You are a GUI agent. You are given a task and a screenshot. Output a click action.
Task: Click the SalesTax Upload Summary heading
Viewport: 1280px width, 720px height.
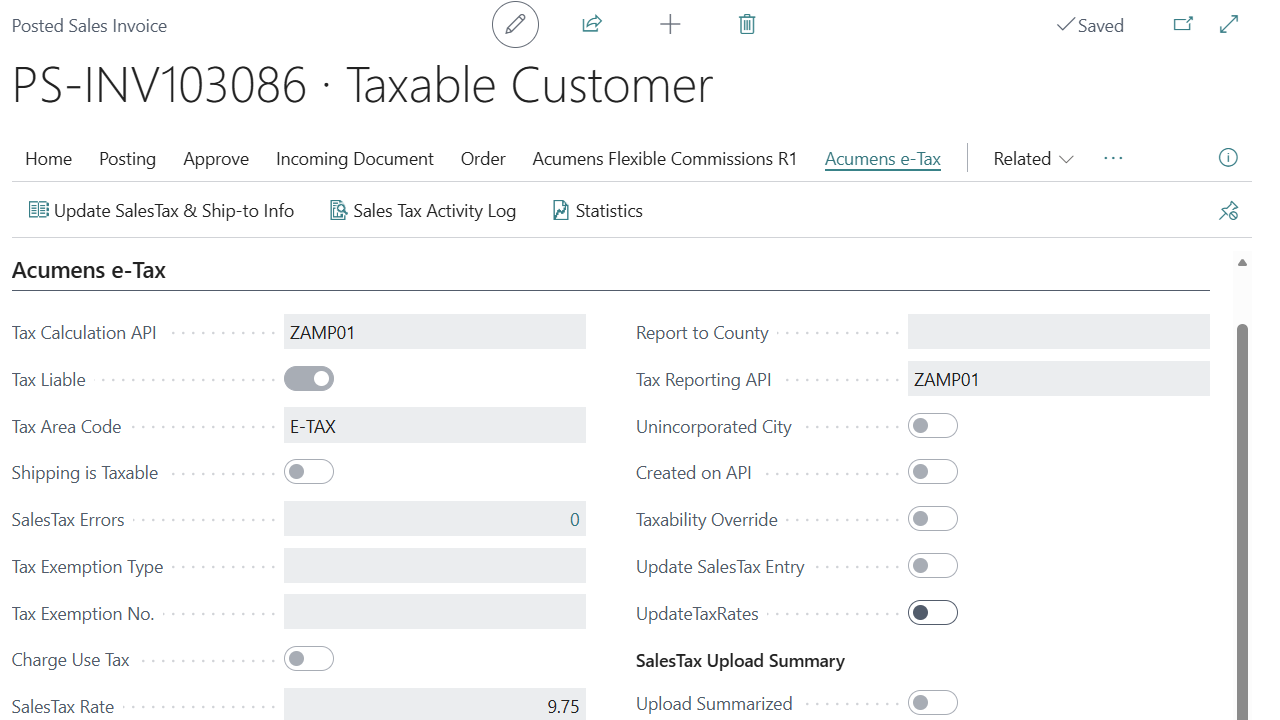(x=740, y=661)
